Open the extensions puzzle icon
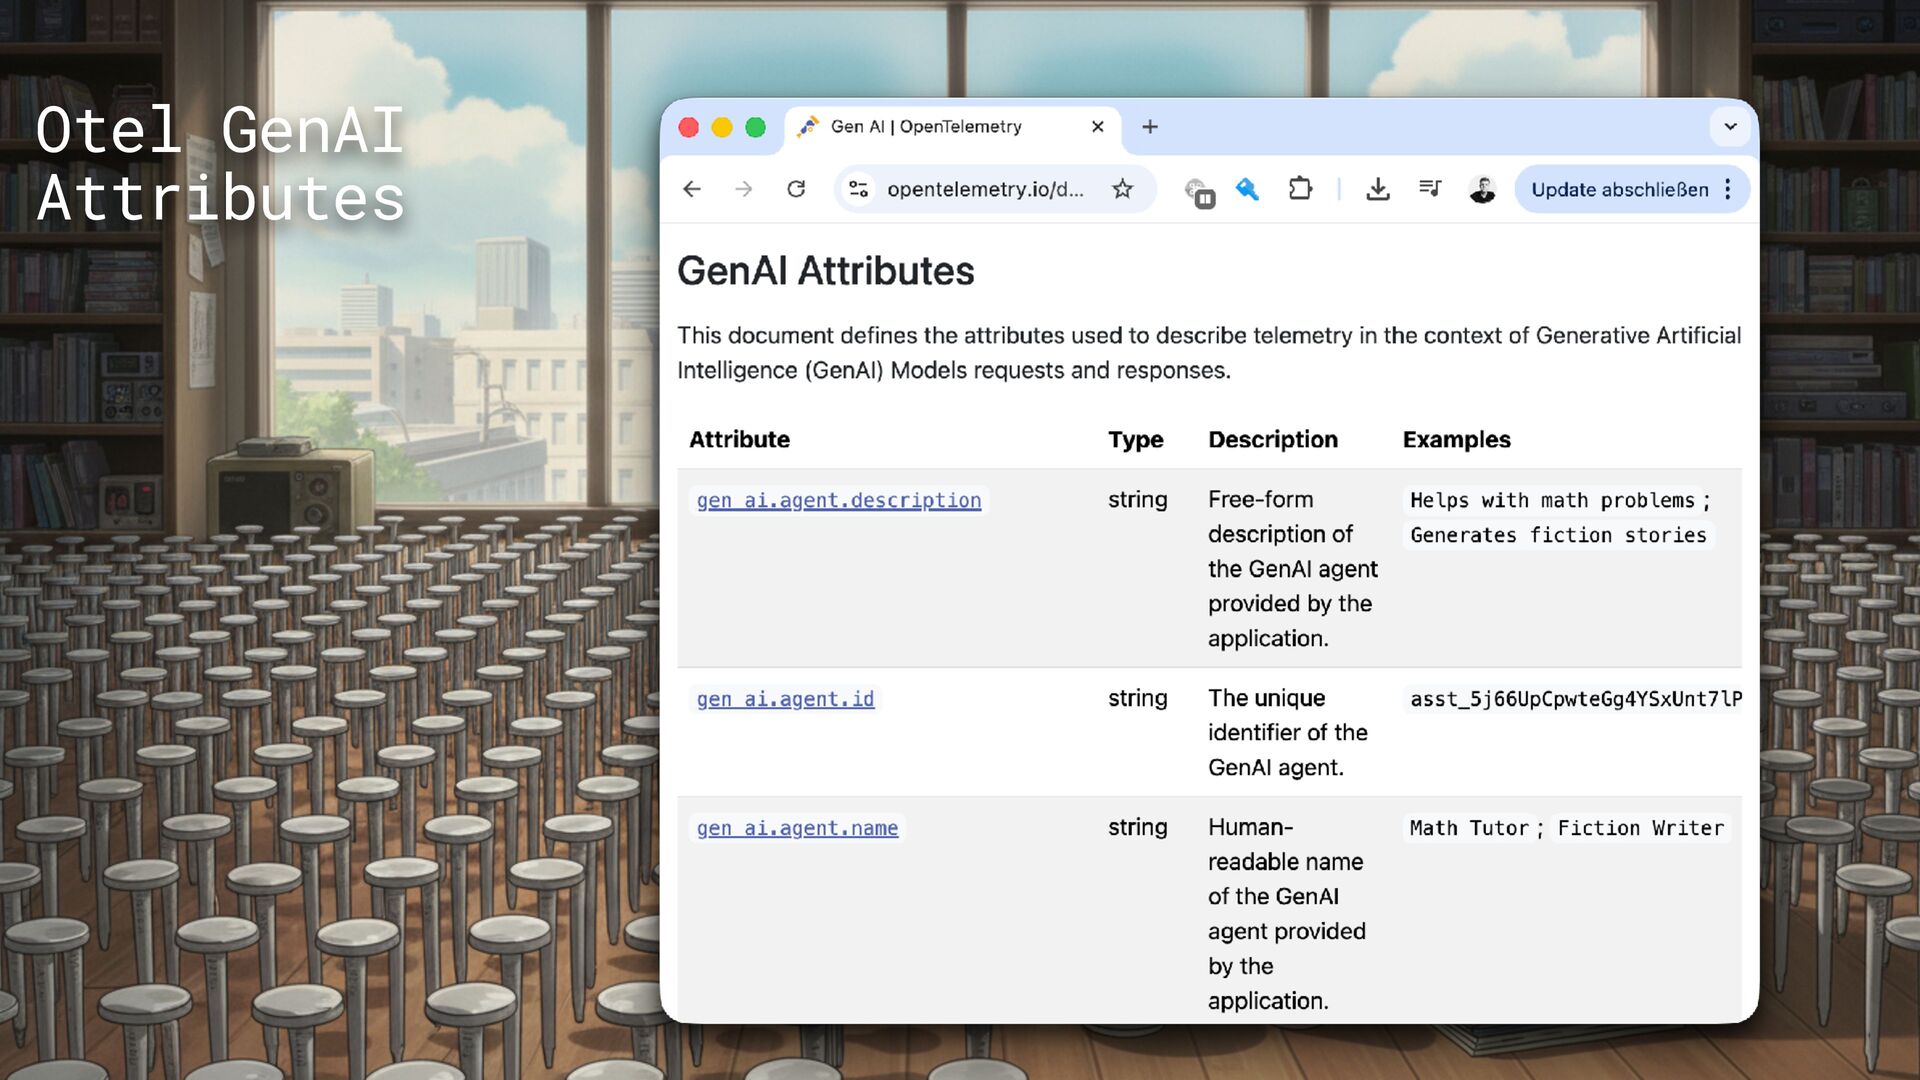 coord(1300,189)
